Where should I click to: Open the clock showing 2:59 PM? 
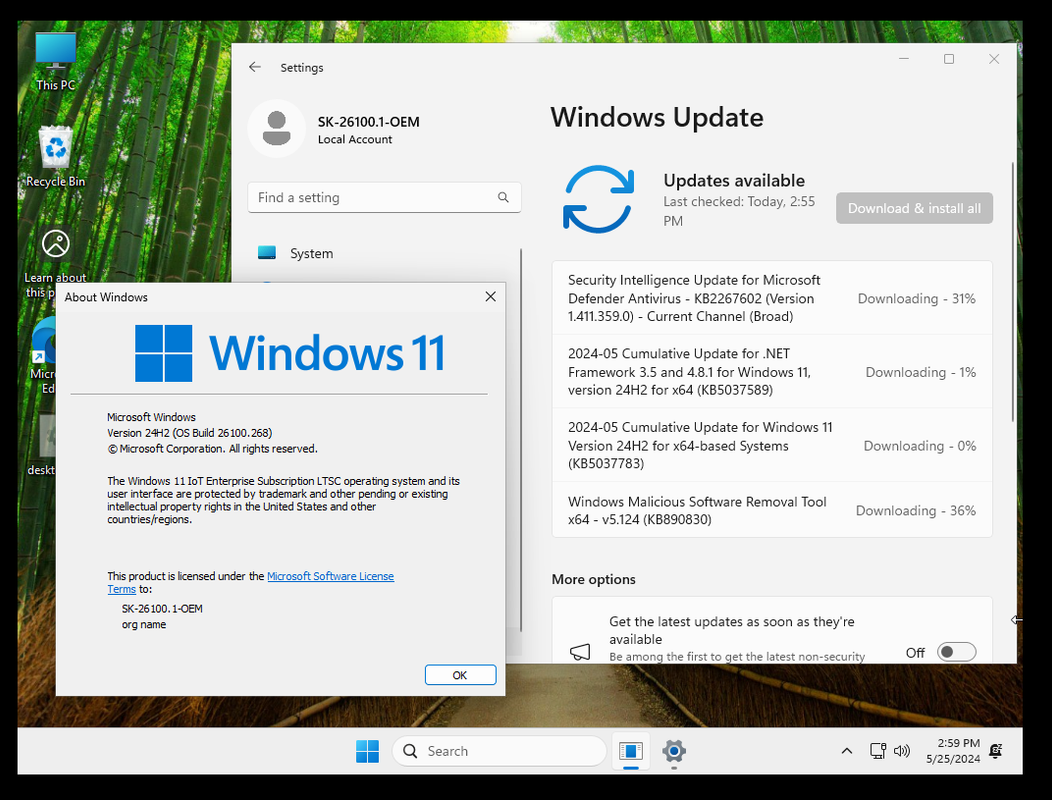tap(953, 751)
